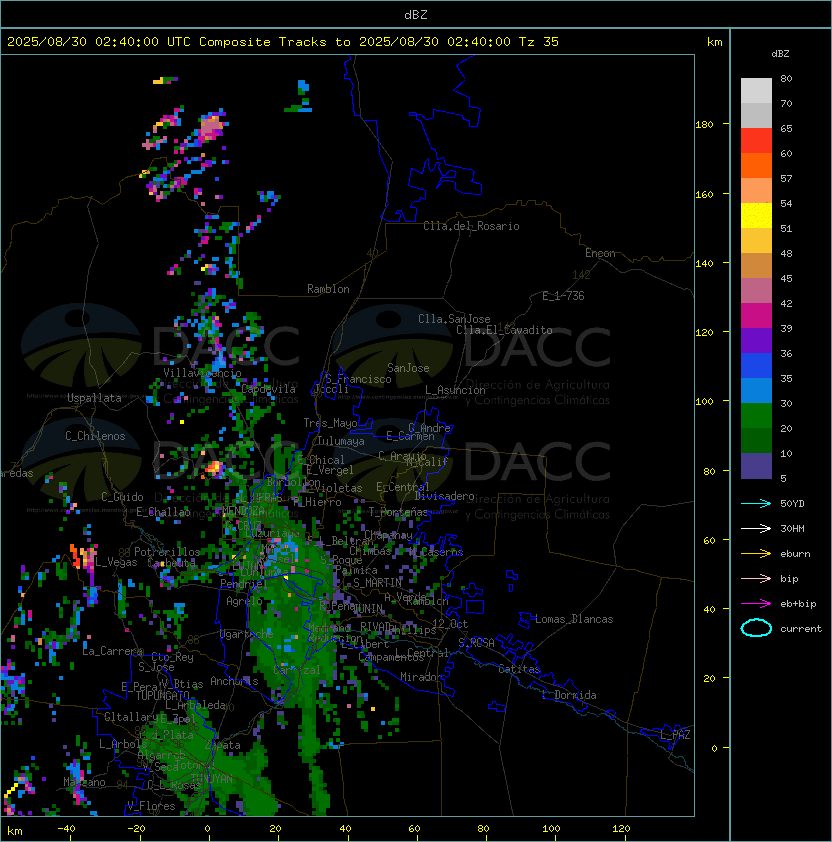Click the 'L_Vegas' map label
Viewport: 832px width, 842px height.
coord(116,562)
